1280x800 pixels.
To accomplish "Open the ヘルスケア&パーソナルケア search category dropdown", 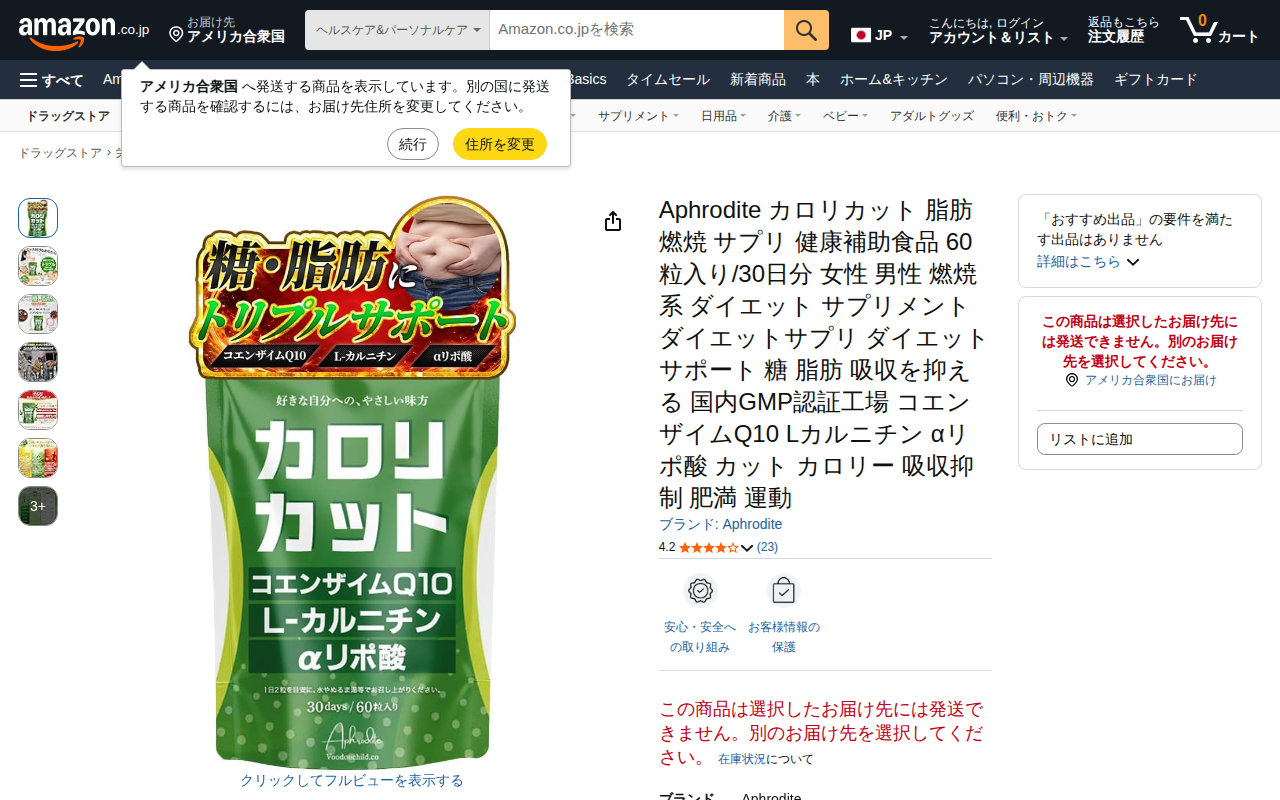I will click(397, 30).
